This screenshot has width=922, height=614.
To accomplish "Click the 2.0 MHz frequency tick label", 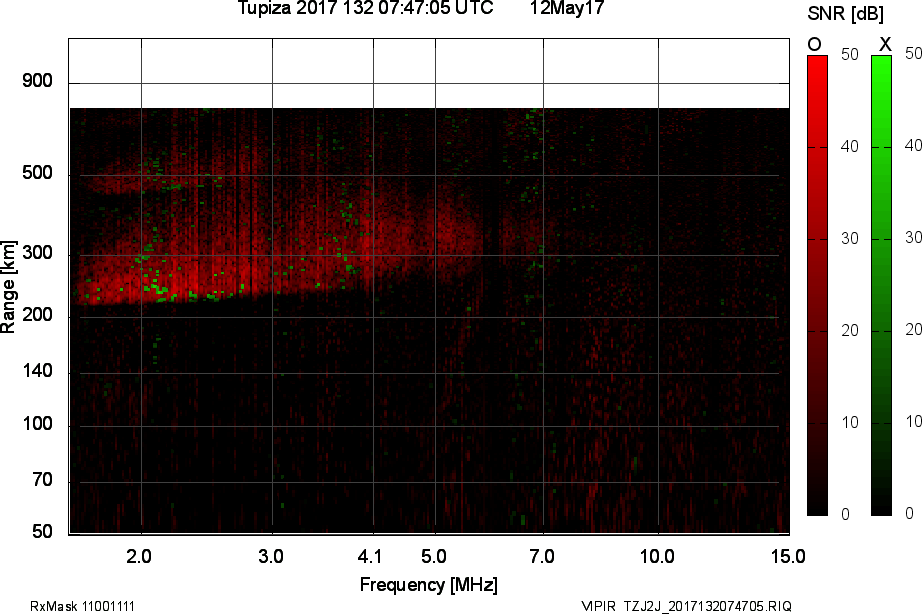I will (139, 556).
